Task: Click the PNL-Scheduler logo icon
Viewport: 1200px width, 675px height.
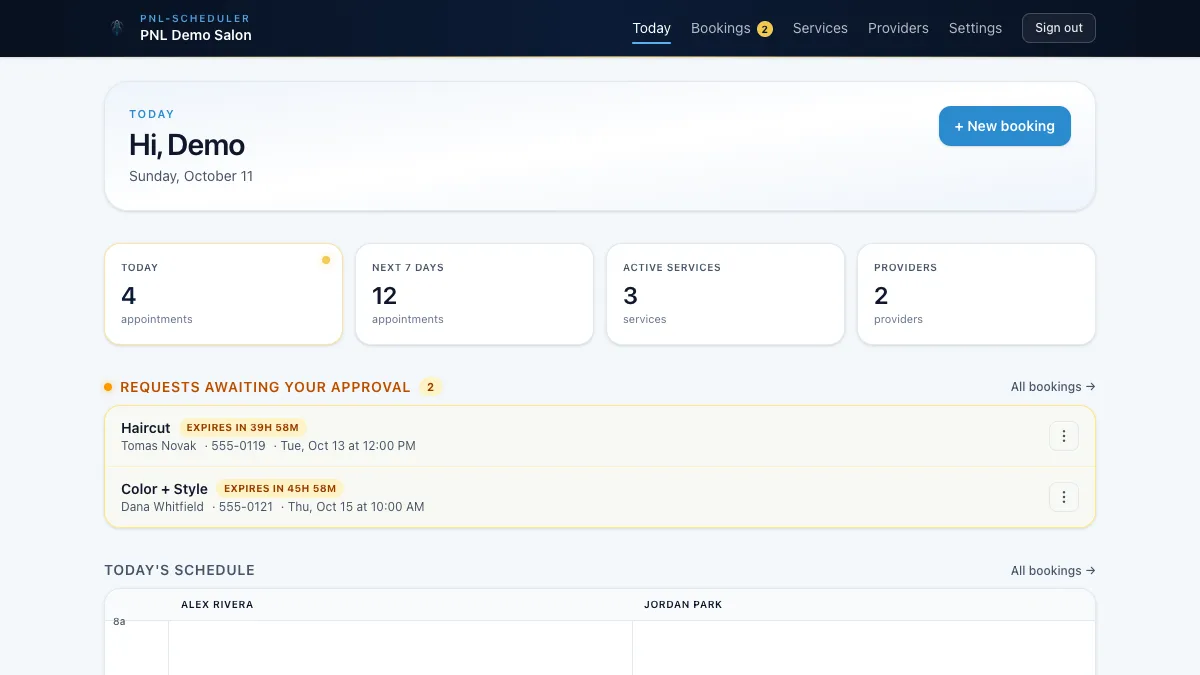Action: coord(117,28)
